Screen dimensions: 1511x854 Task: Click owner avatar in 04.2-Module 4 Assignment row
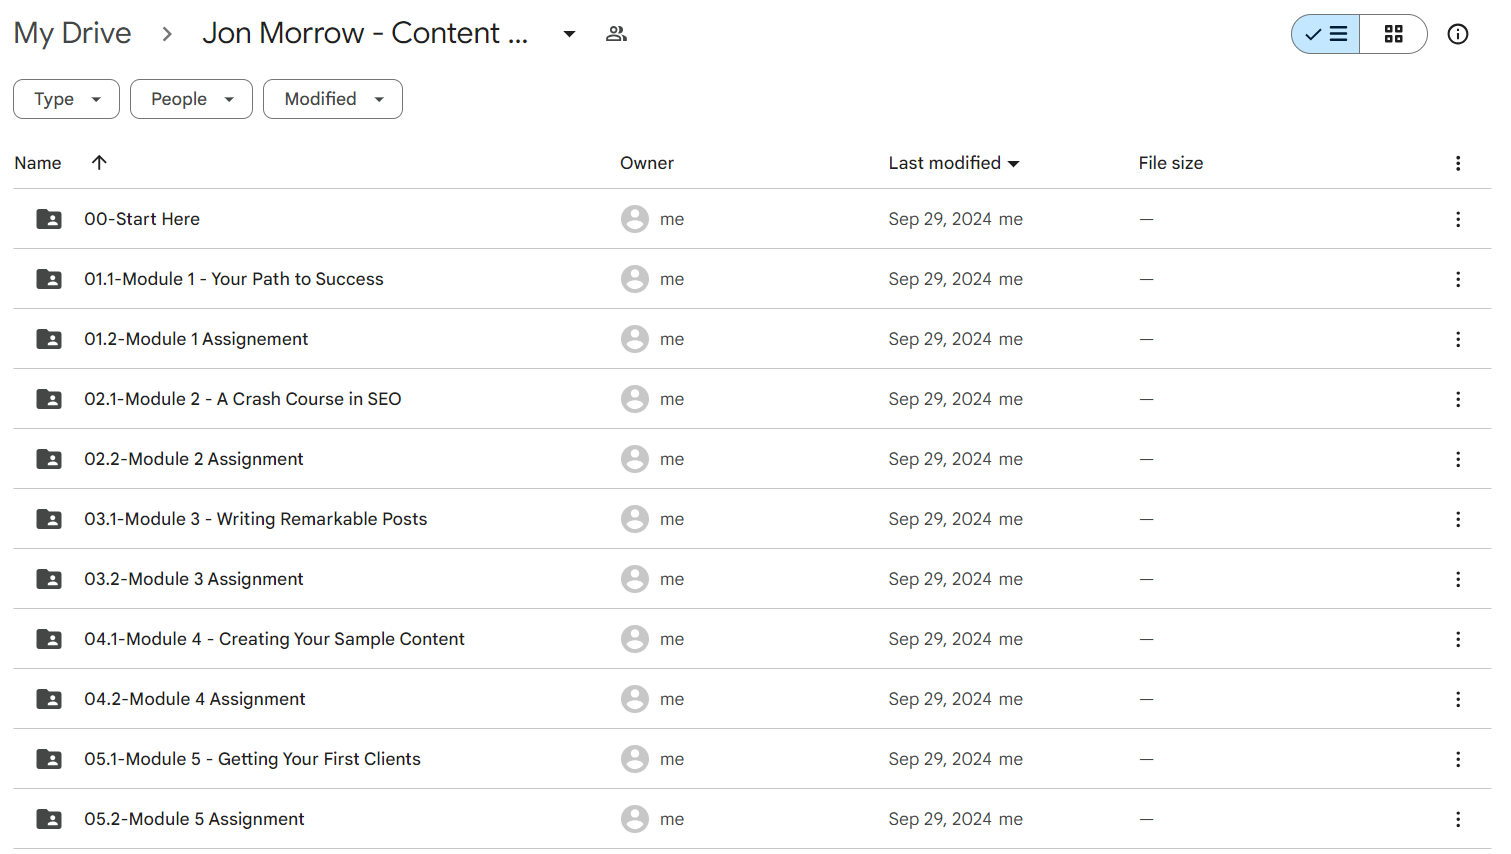(635, 699)
